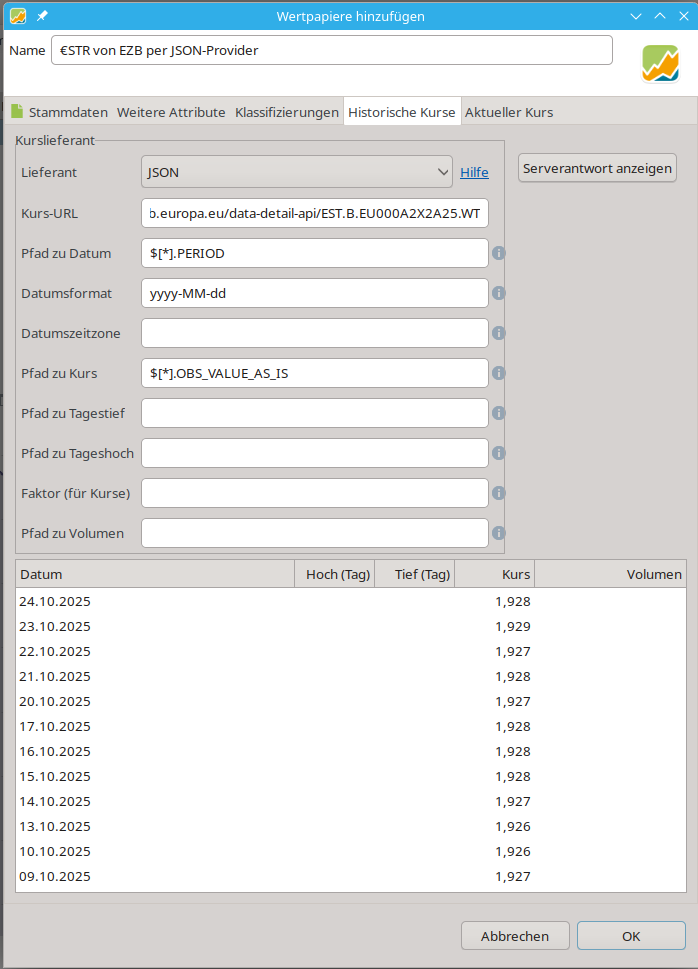Click the info icon beside Faktor (für Kurse)
The width and height of the screenshot is (698, 969).
498,493
